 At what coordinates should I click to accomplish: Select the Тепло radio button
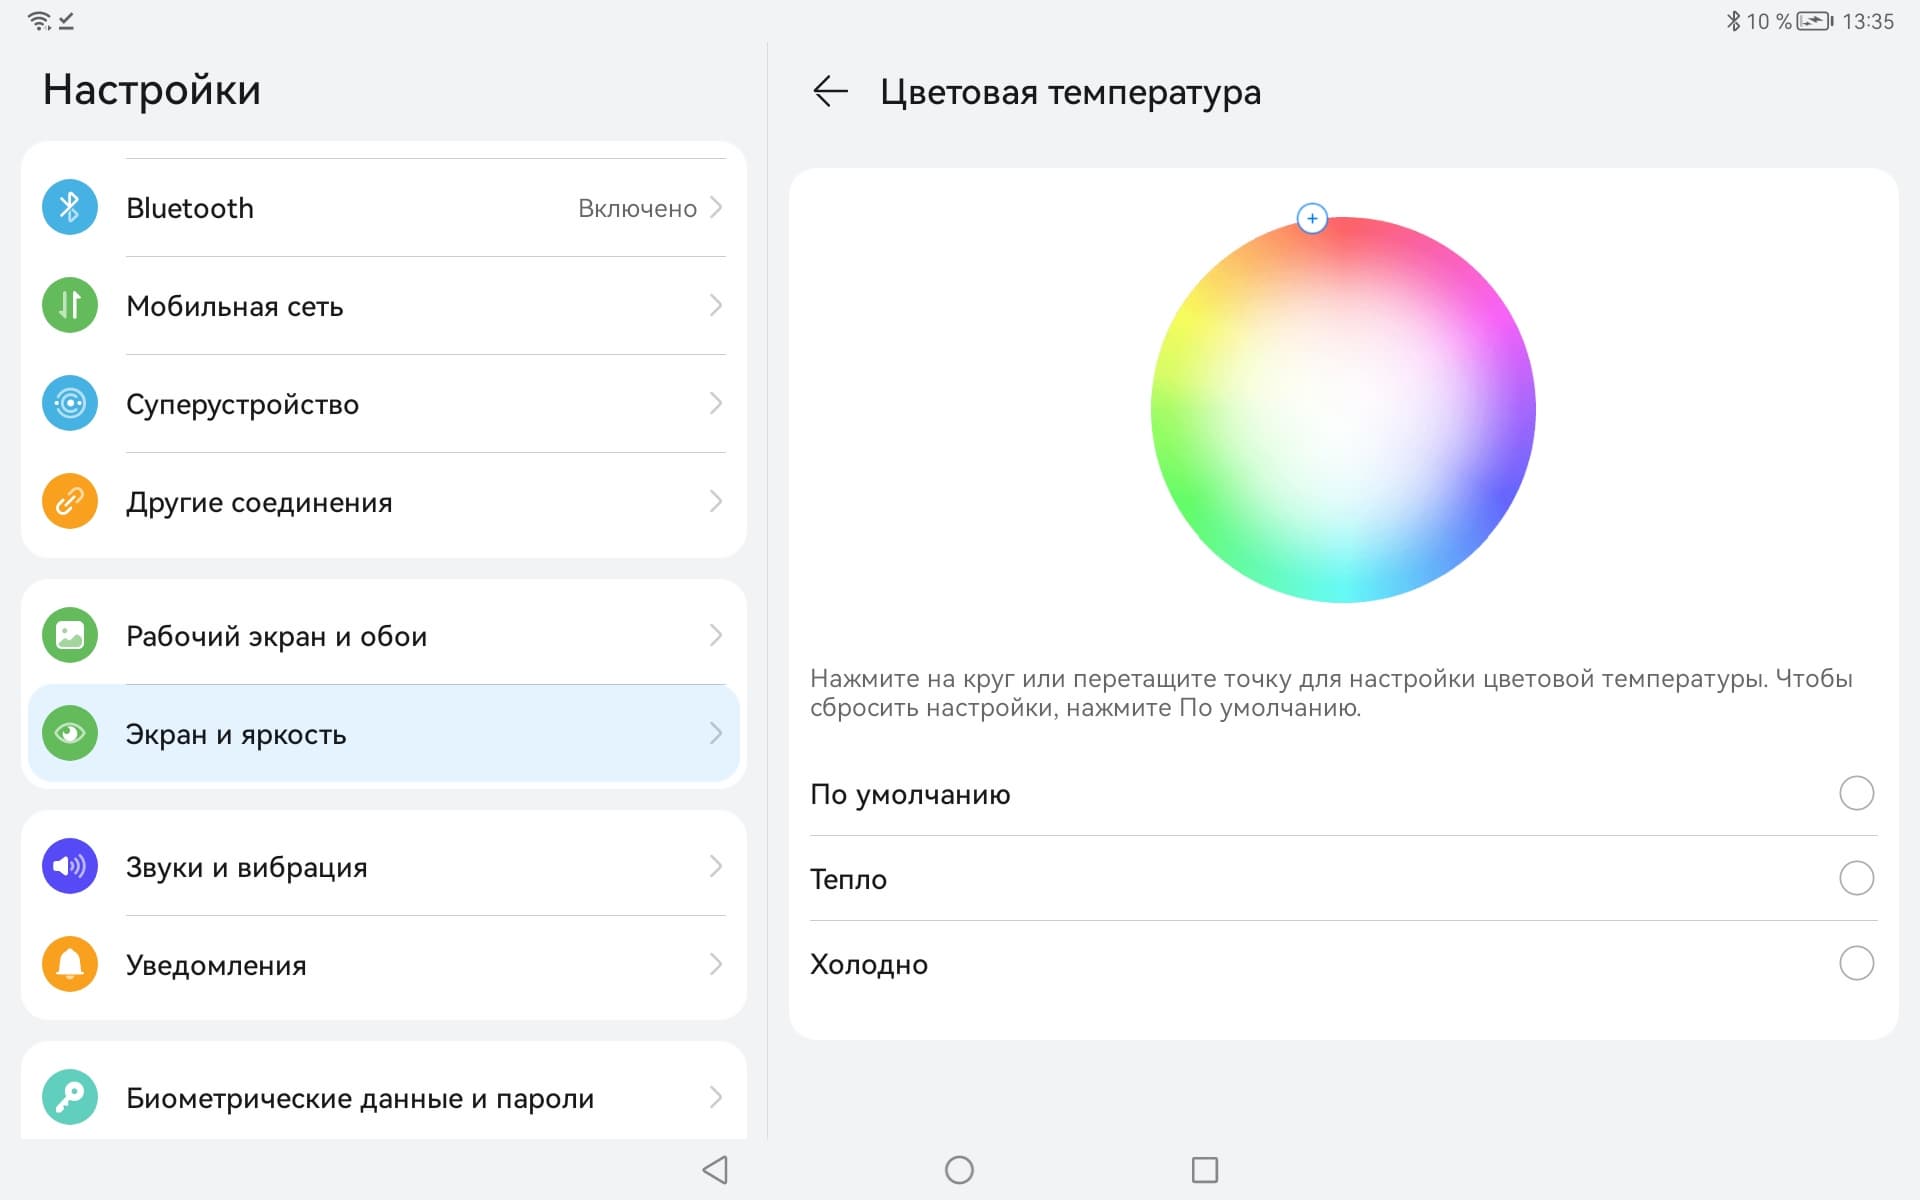pos(1856,879)
